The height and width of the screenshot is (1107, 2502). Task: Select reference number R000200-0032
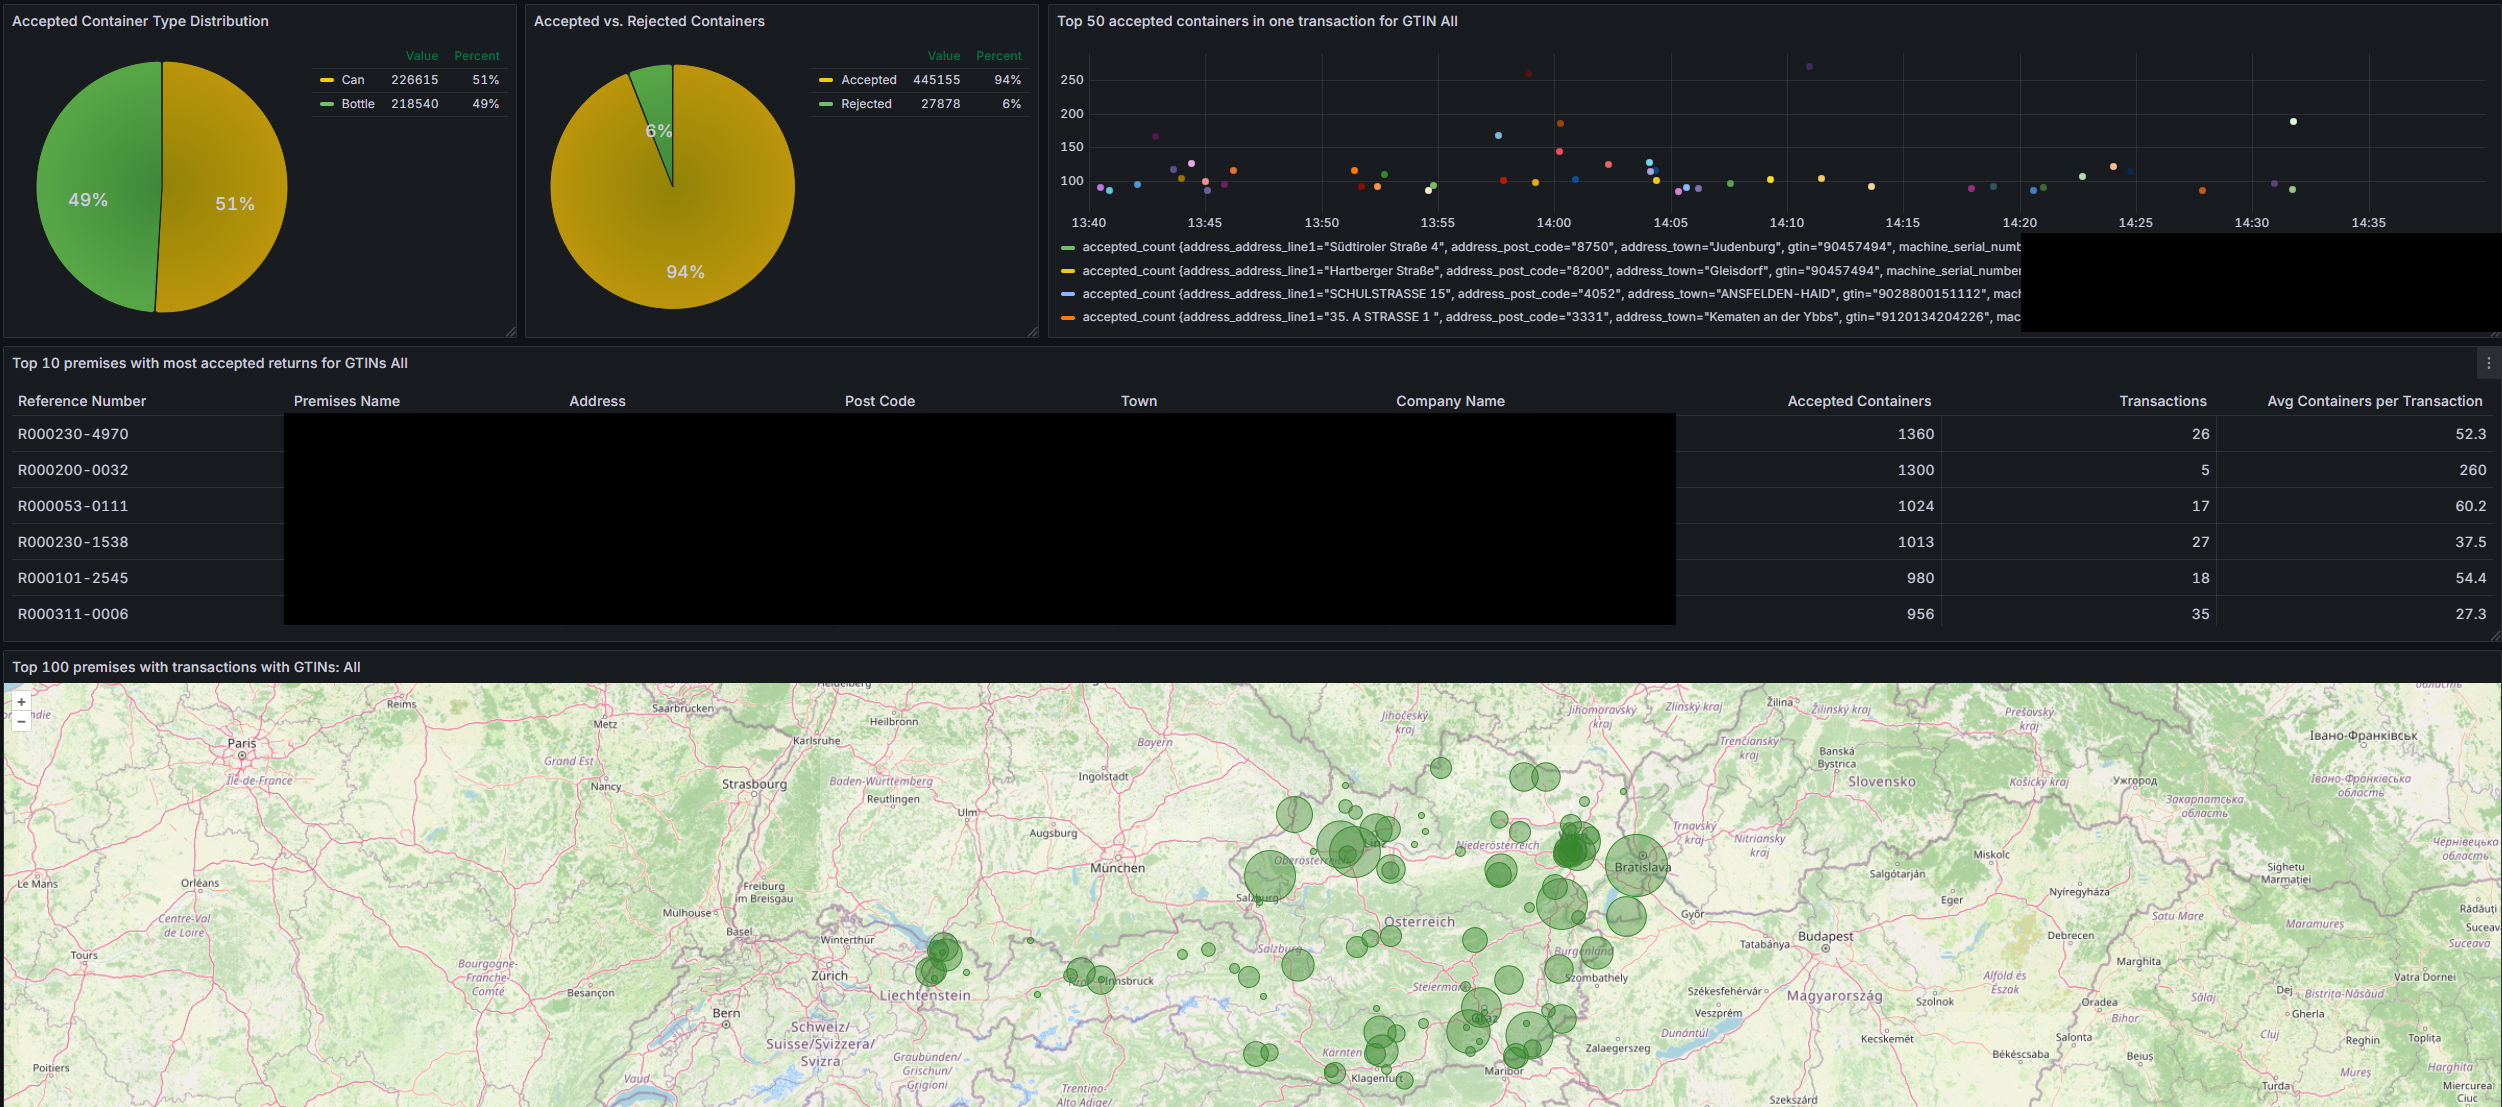pyautogui.click(x=73, y=470)
